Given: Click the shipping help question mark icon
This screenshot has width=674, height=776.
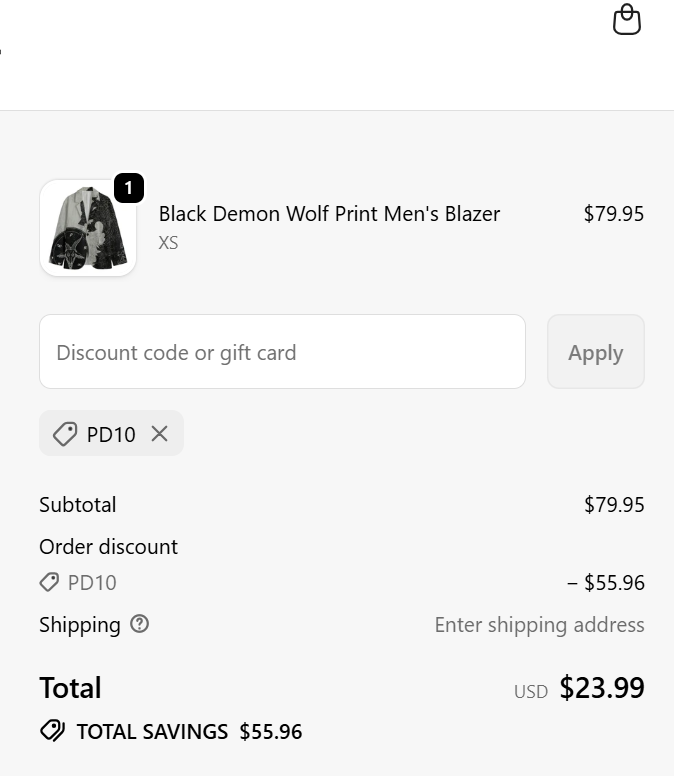Looking at the screenshot, I should 140,624.
